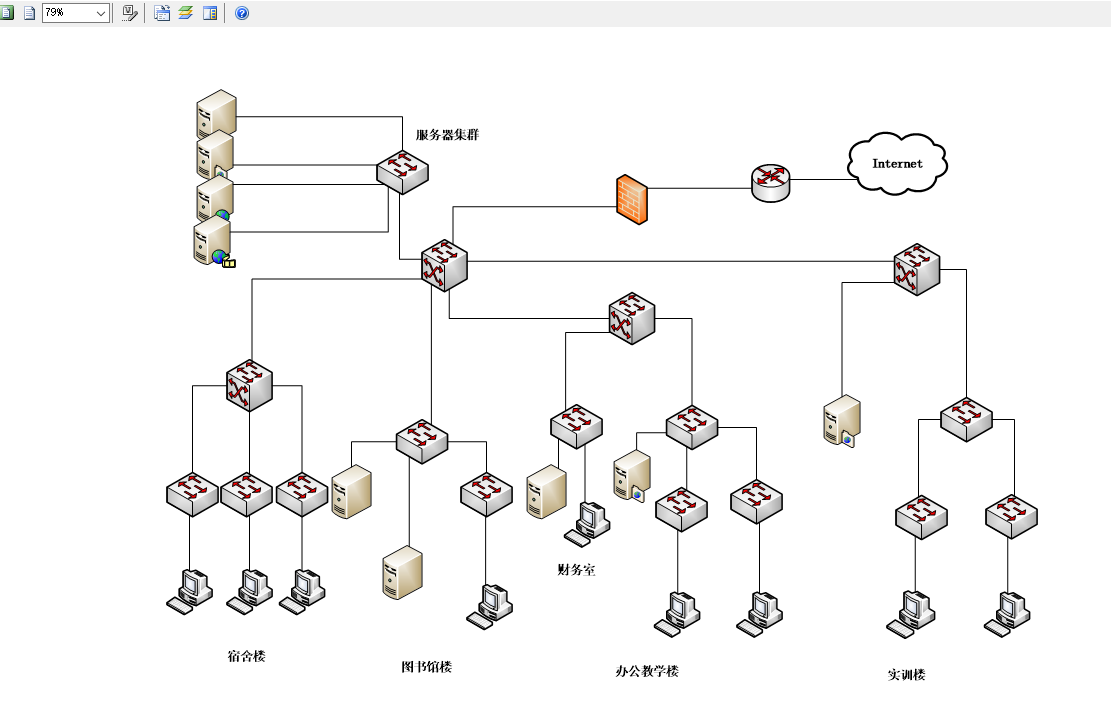Select the orange firewall shape
Viewport: 1111px width, 722px height.
(x=632, y=199)
